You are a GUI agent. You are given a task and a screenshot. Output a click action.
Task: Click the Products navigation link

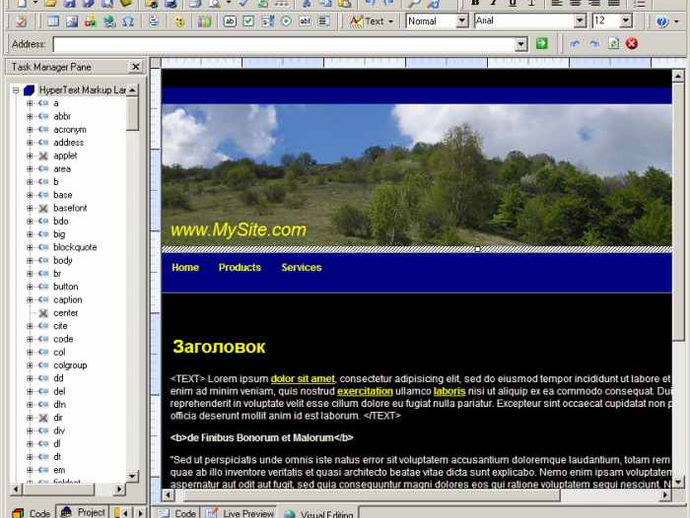coord(240,268)
